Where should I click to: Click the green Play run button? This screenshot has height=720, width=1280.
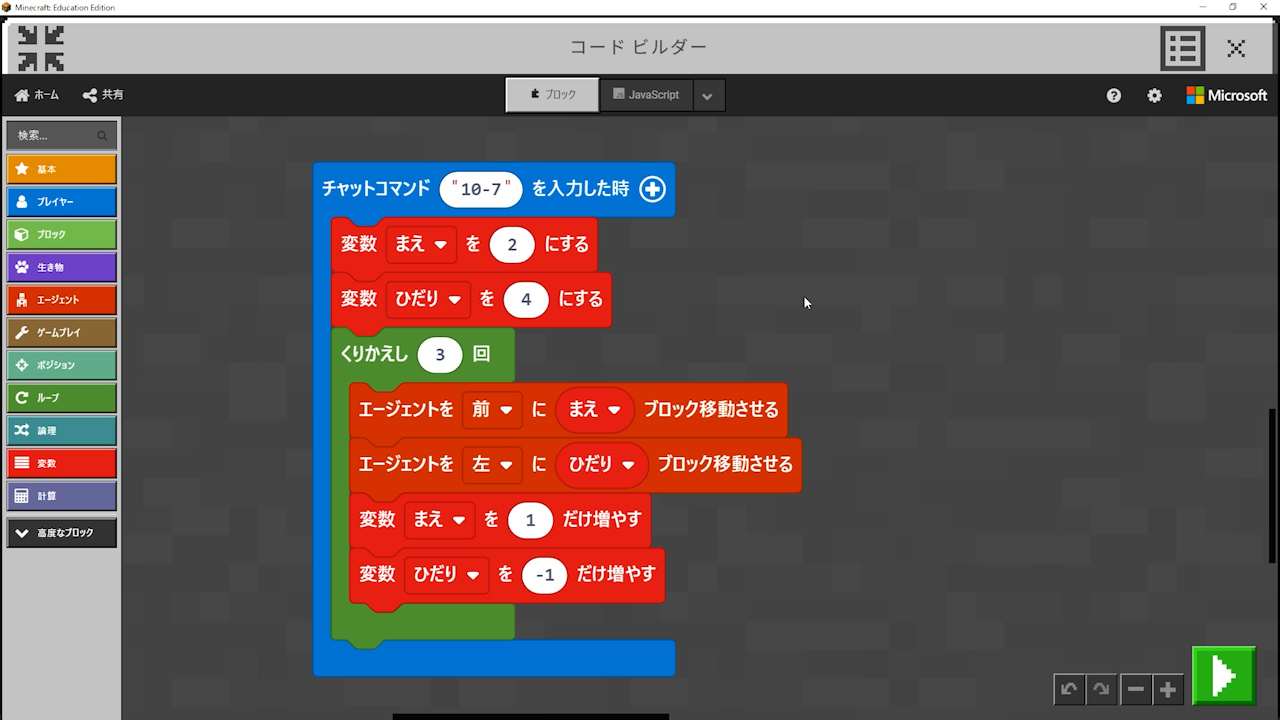pos(1224,676)
